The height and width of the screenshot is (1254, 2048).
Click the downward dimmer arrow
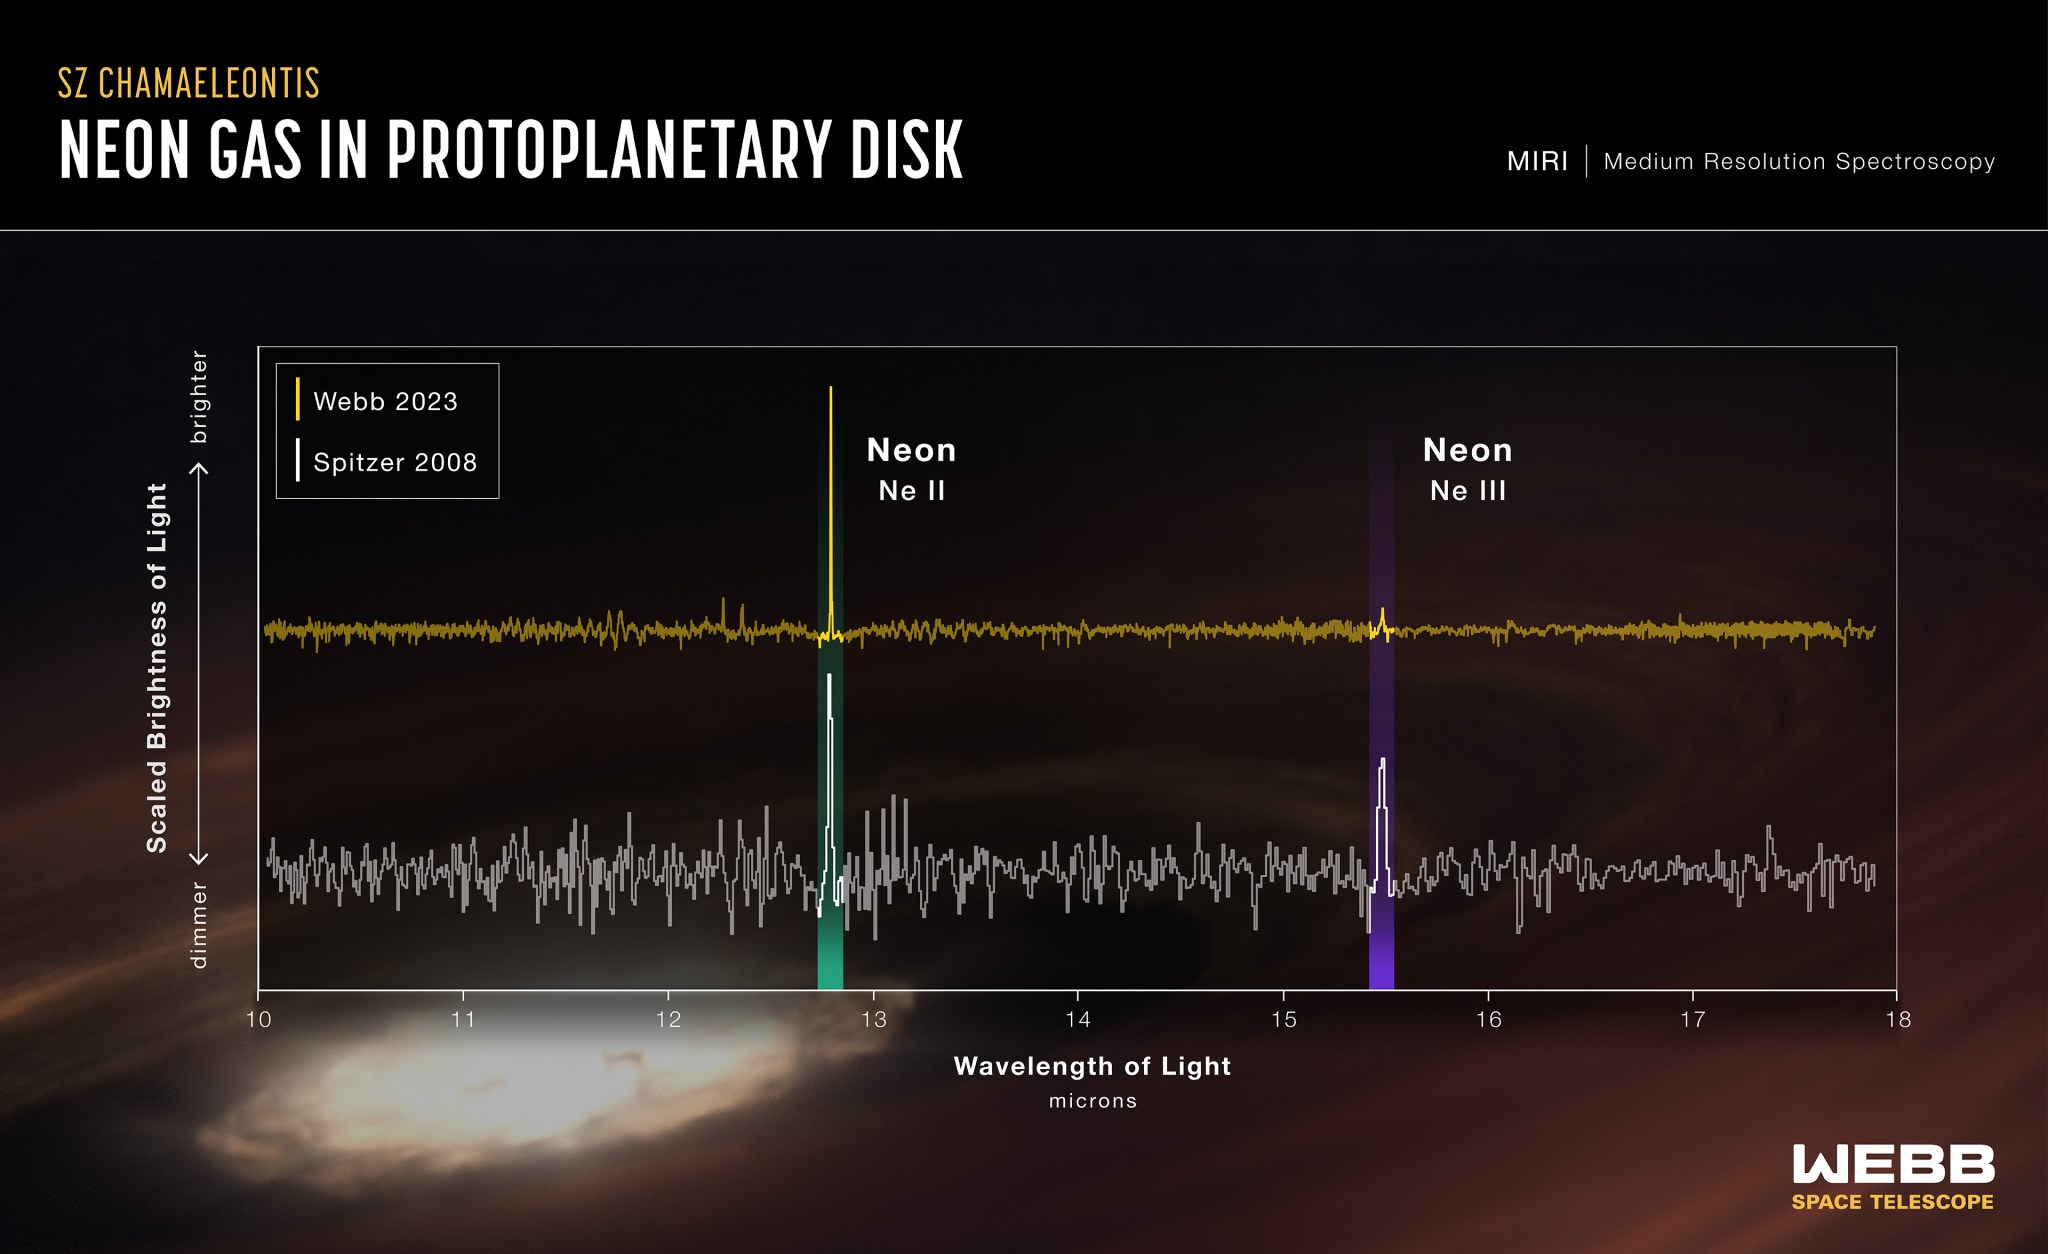[x=200, y=857]
